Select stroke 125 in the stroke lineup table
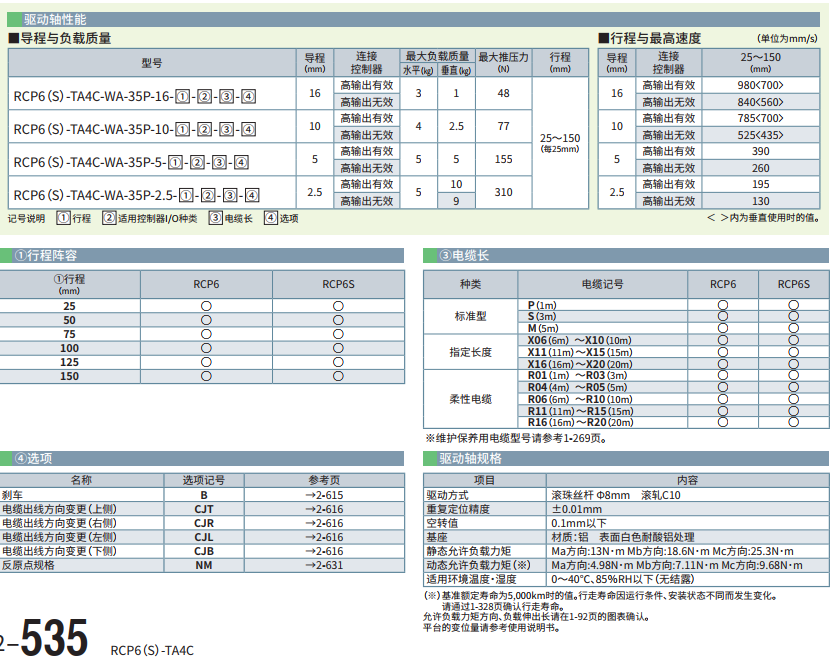This screenshot has width=833, height=657. pos(69,362)
